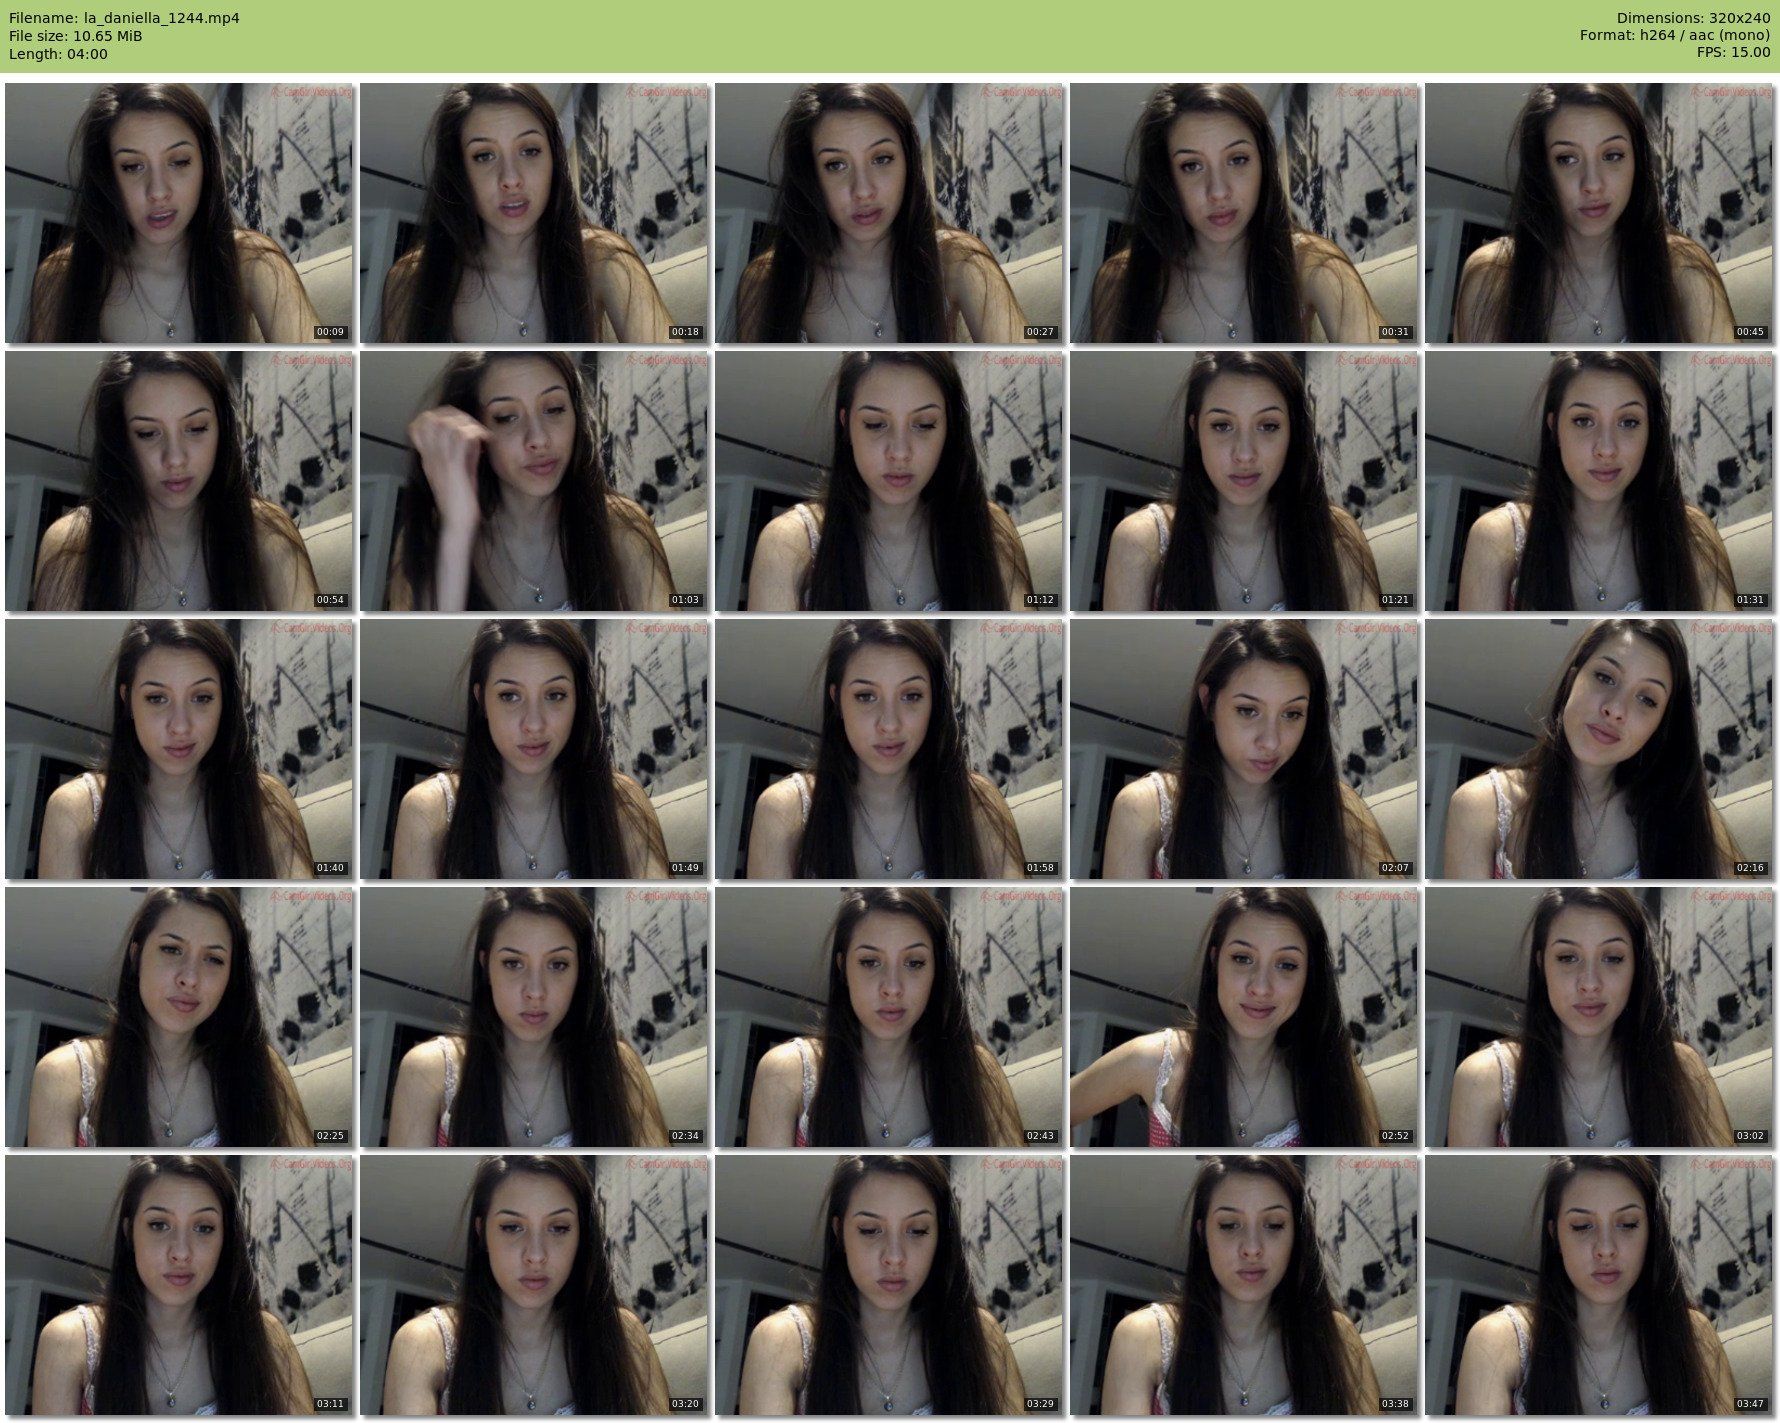Image resolution: width=1780 pixels, height=1423 pixels.
Task: Click the thumbnail marked 02:34
Action: (534, 1017)
